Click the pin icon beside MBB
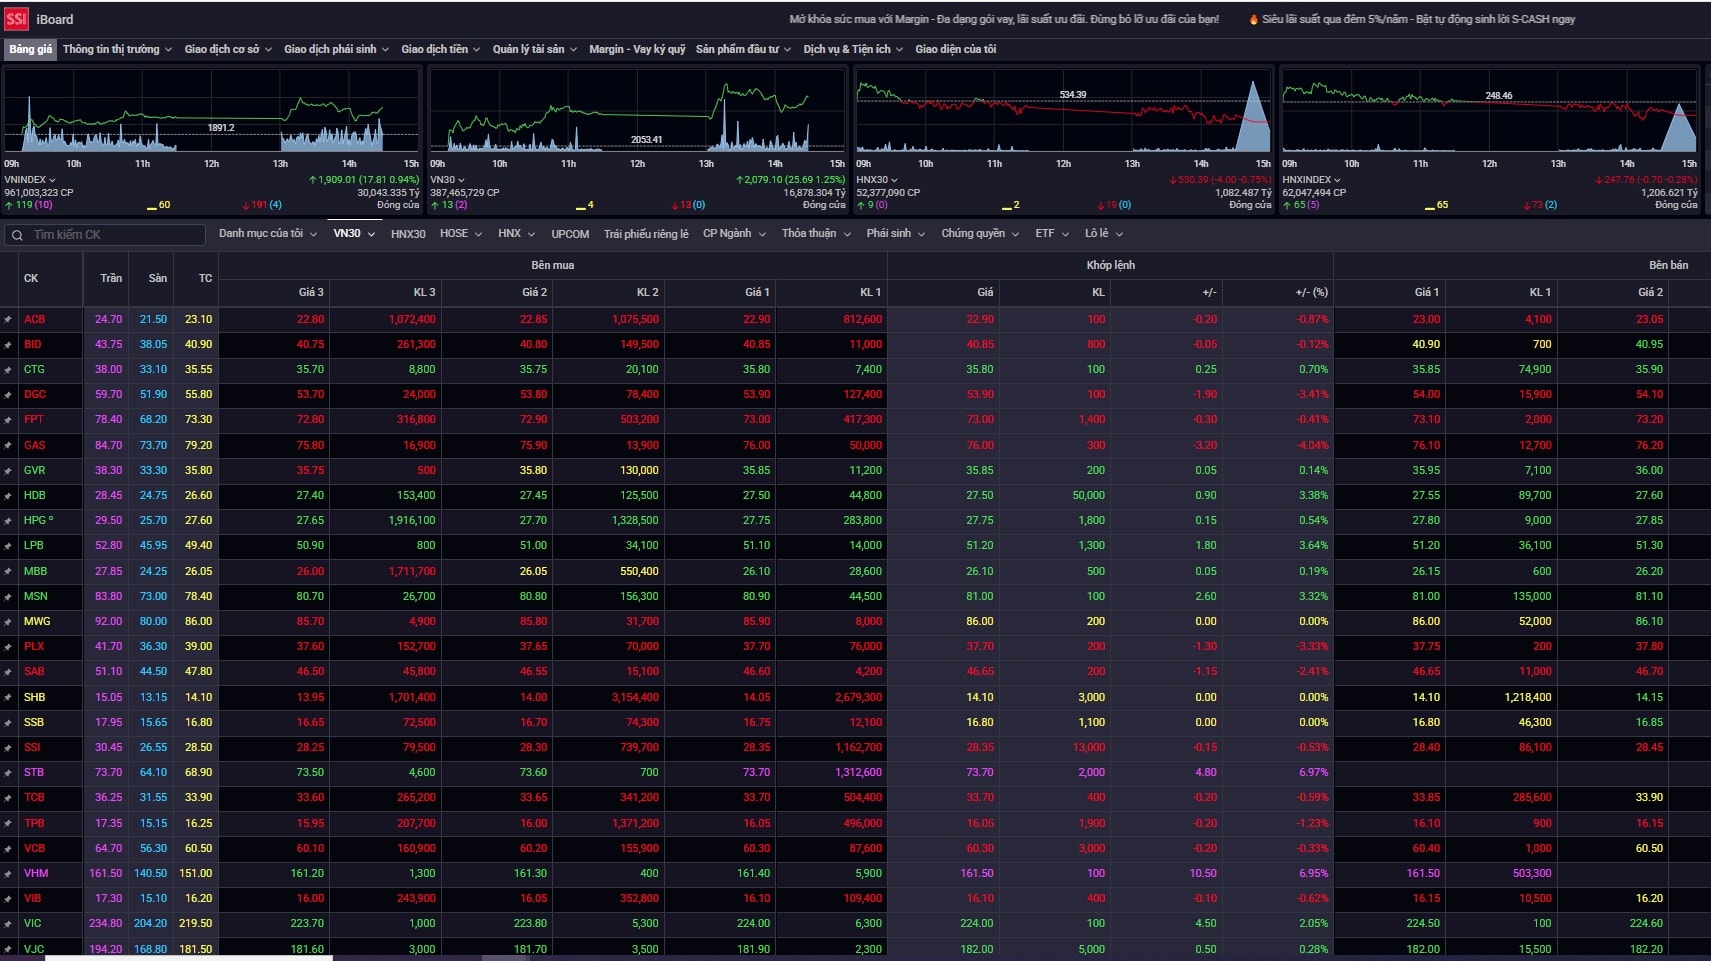The image size is (1711, 961). (8, 572)
